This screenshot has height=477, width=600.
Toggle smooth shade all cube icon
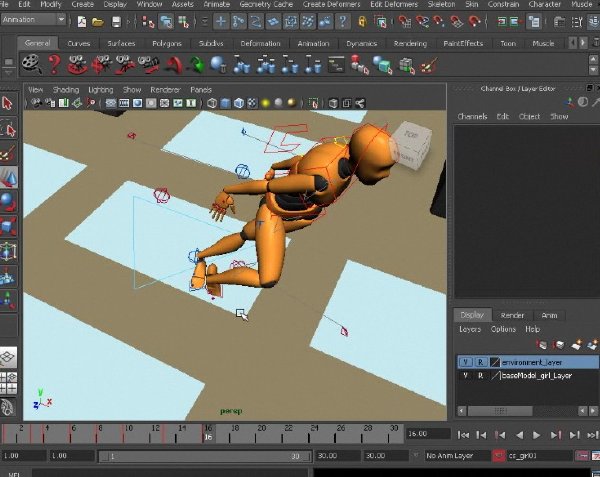[225, 103]
